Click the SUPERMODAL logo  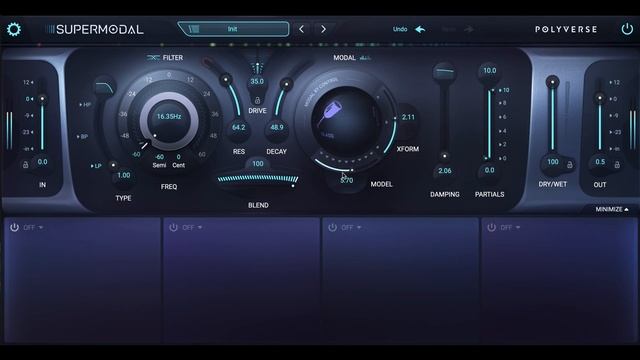coord(95,29)
